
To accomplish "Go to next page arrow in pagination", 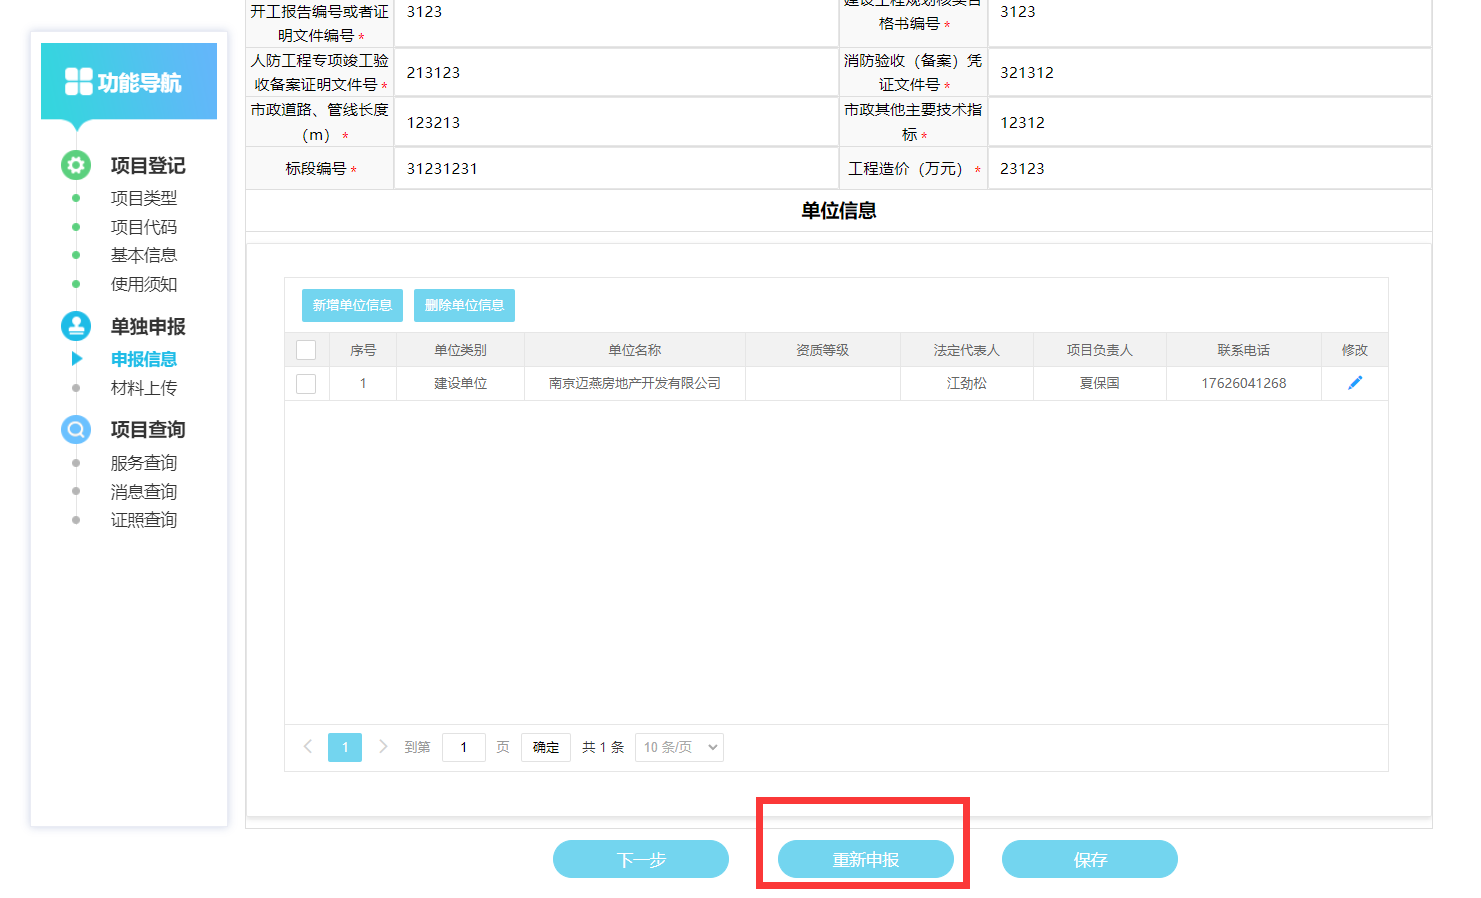I will click(x=382, y=747).
